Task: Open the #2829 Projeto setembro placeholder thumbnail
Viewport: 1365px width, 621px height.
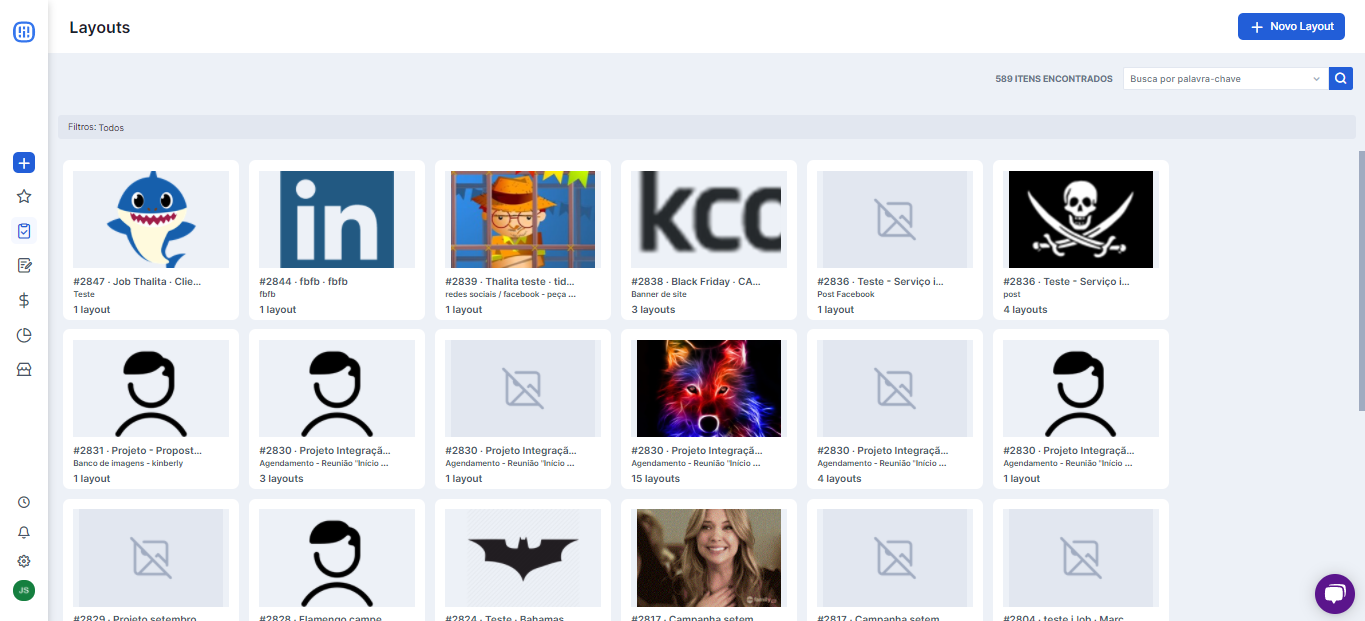Action: click(151, 557)
